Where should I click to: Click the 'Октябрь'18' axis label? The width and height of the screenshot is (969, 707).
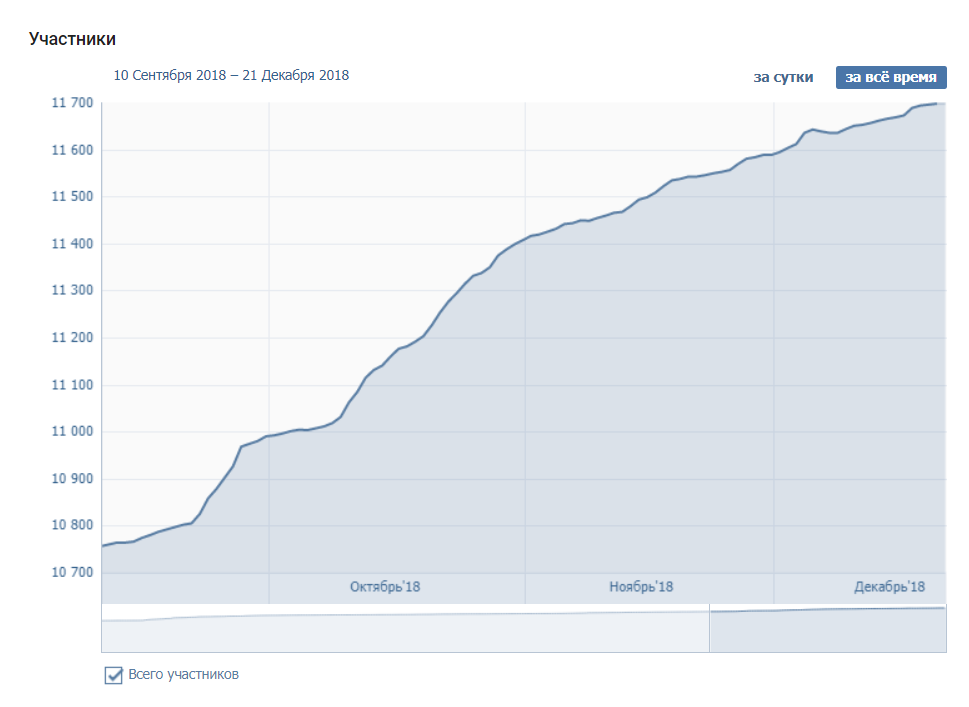pyautogui.click(x=385, y=586)
